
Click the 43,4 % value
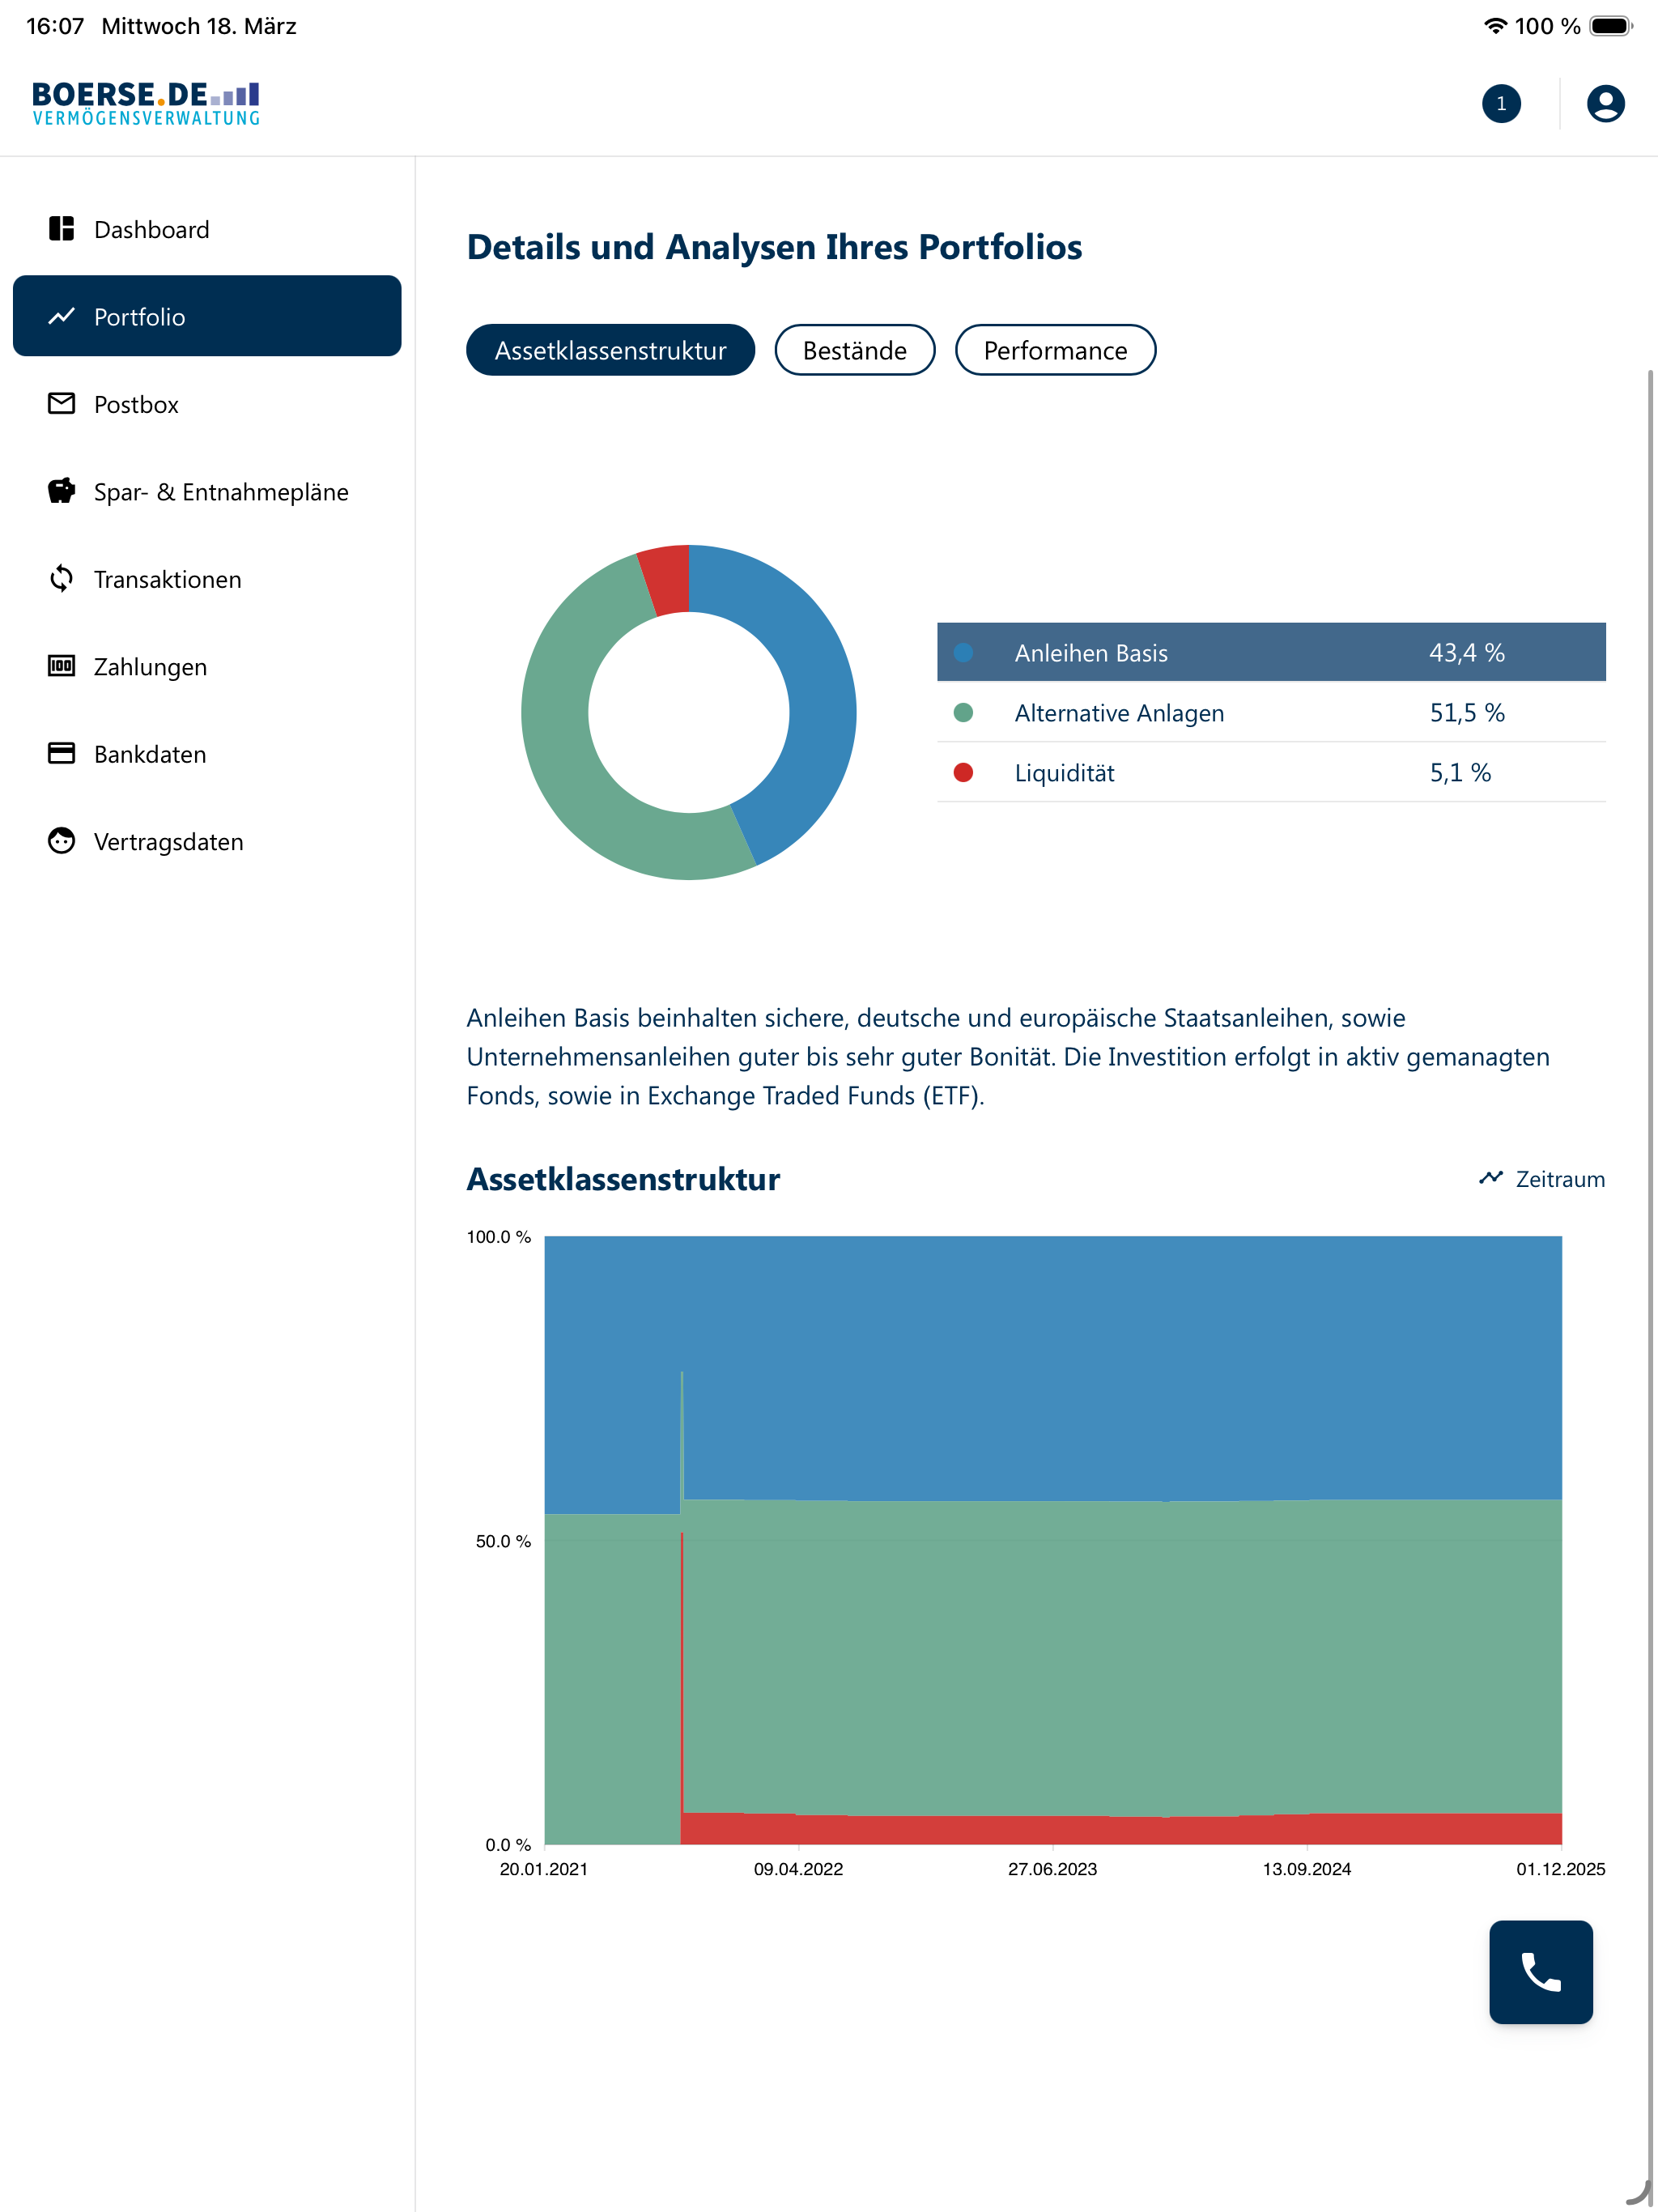pyautogui.click(x=1466, y=652)
